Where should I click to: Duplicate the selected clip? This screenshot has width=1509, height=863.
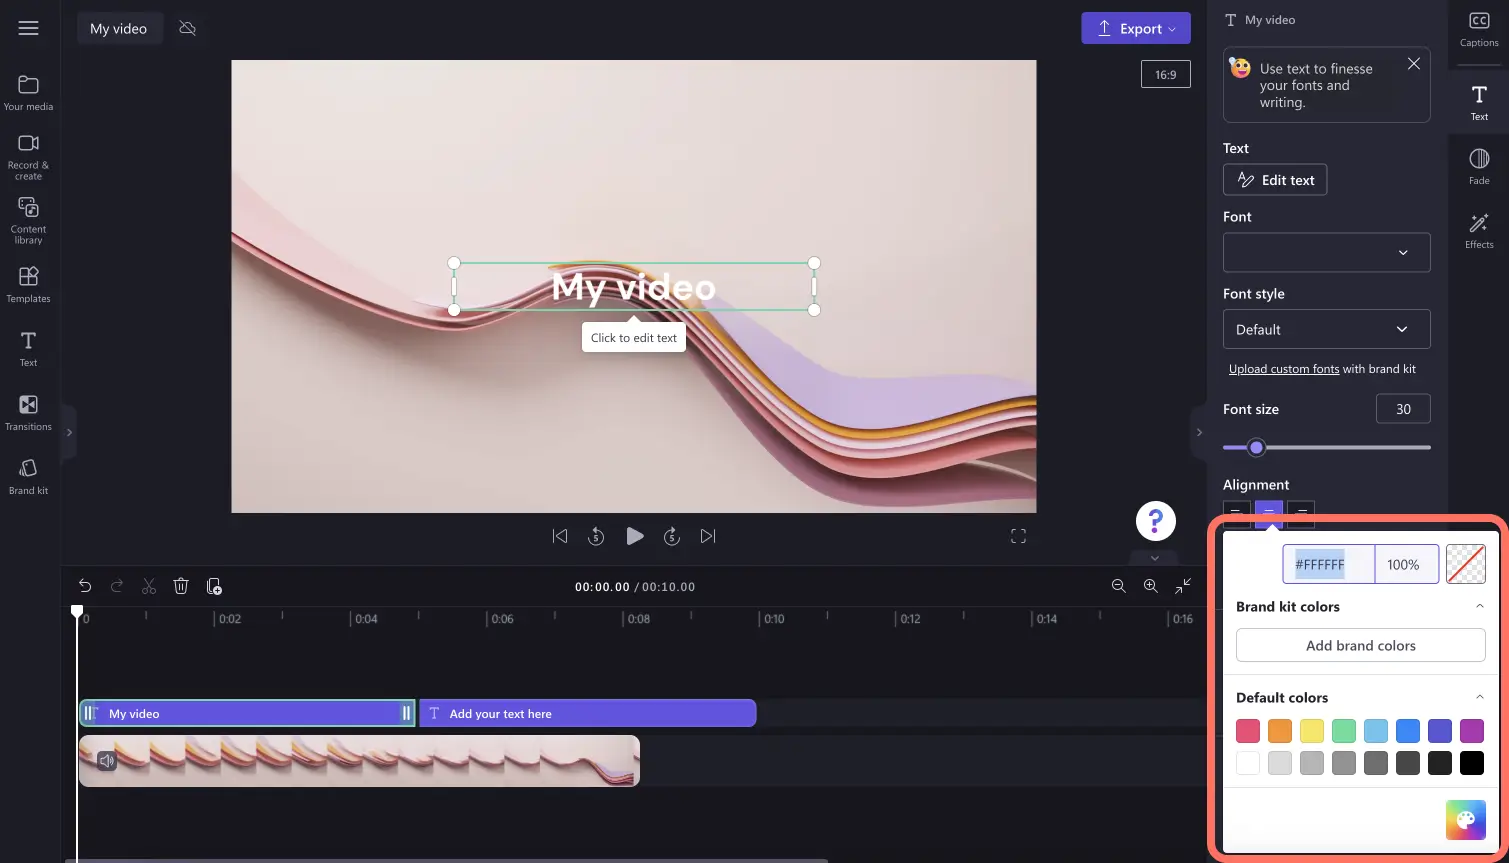[x=214, y=586]
